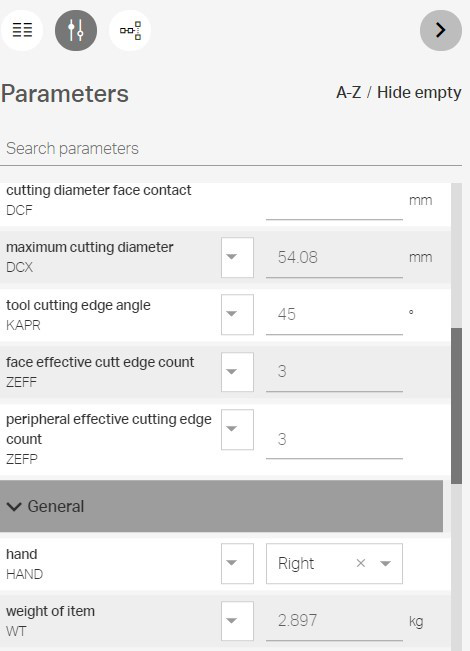
Task: Open the structure tree diagram icon
Action: click(x=130, y=30)
